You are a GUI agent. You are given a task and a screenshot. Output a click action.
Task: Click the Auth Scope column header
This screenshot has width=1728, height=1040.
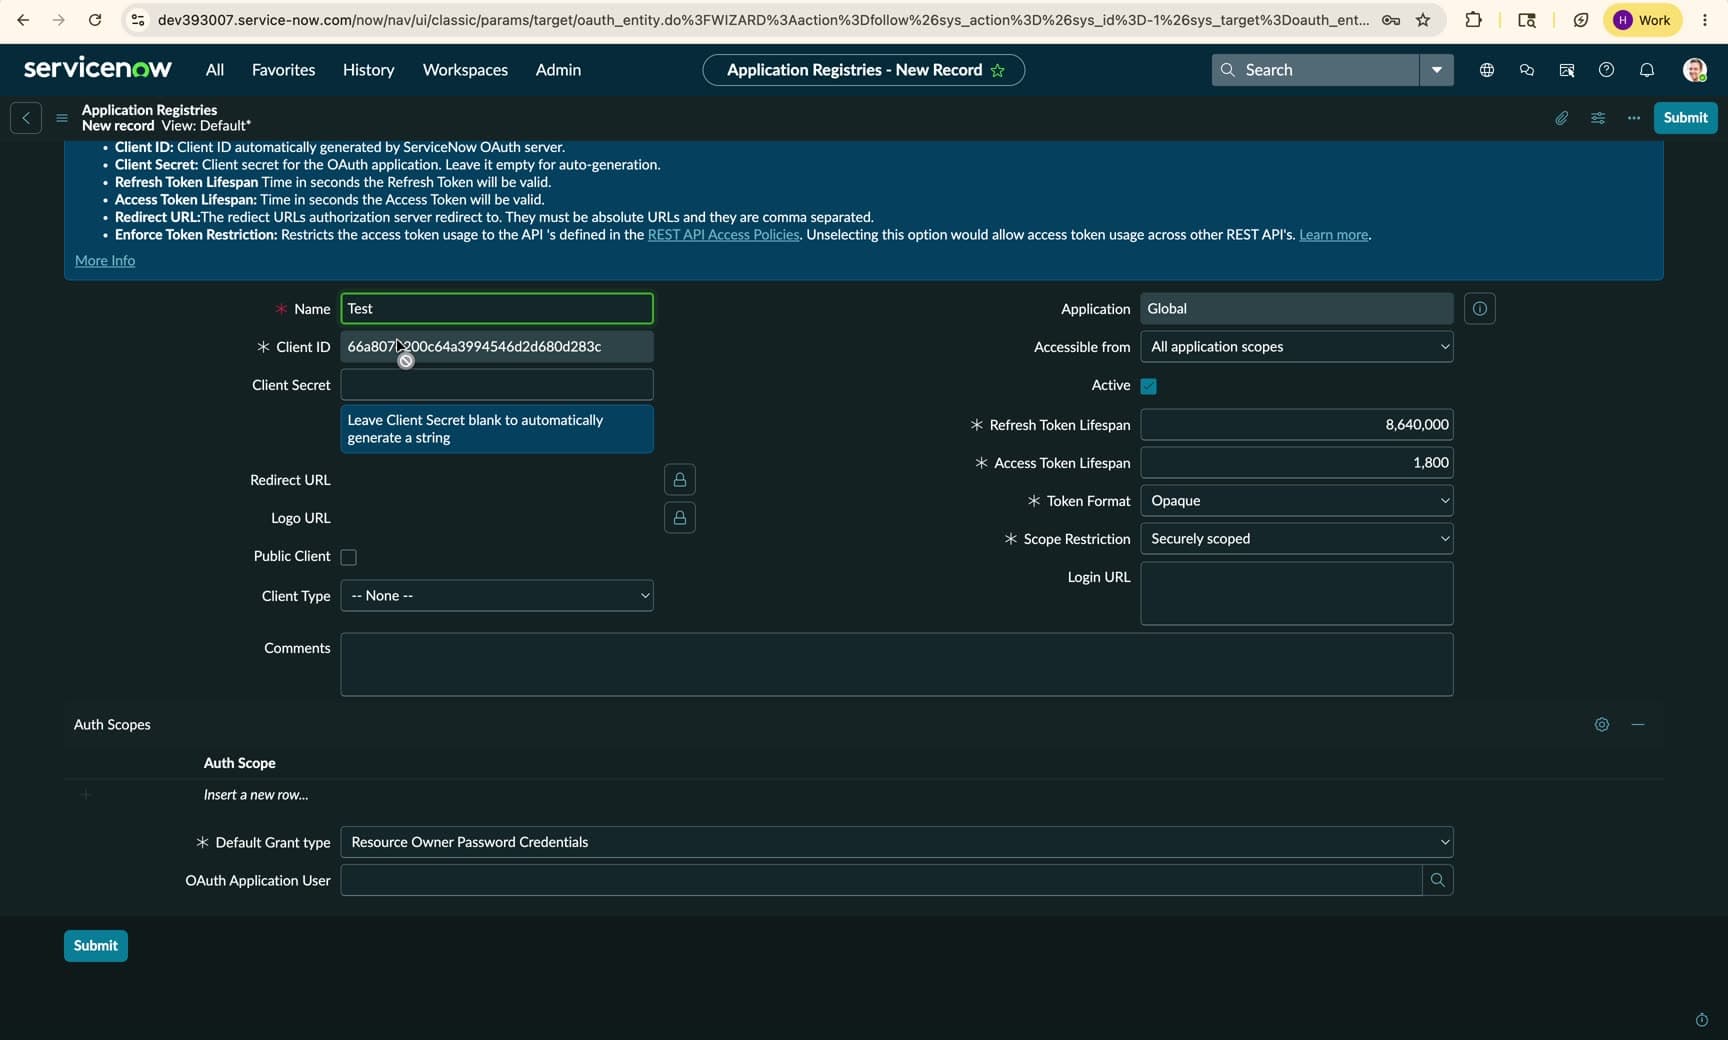(240, 763)
